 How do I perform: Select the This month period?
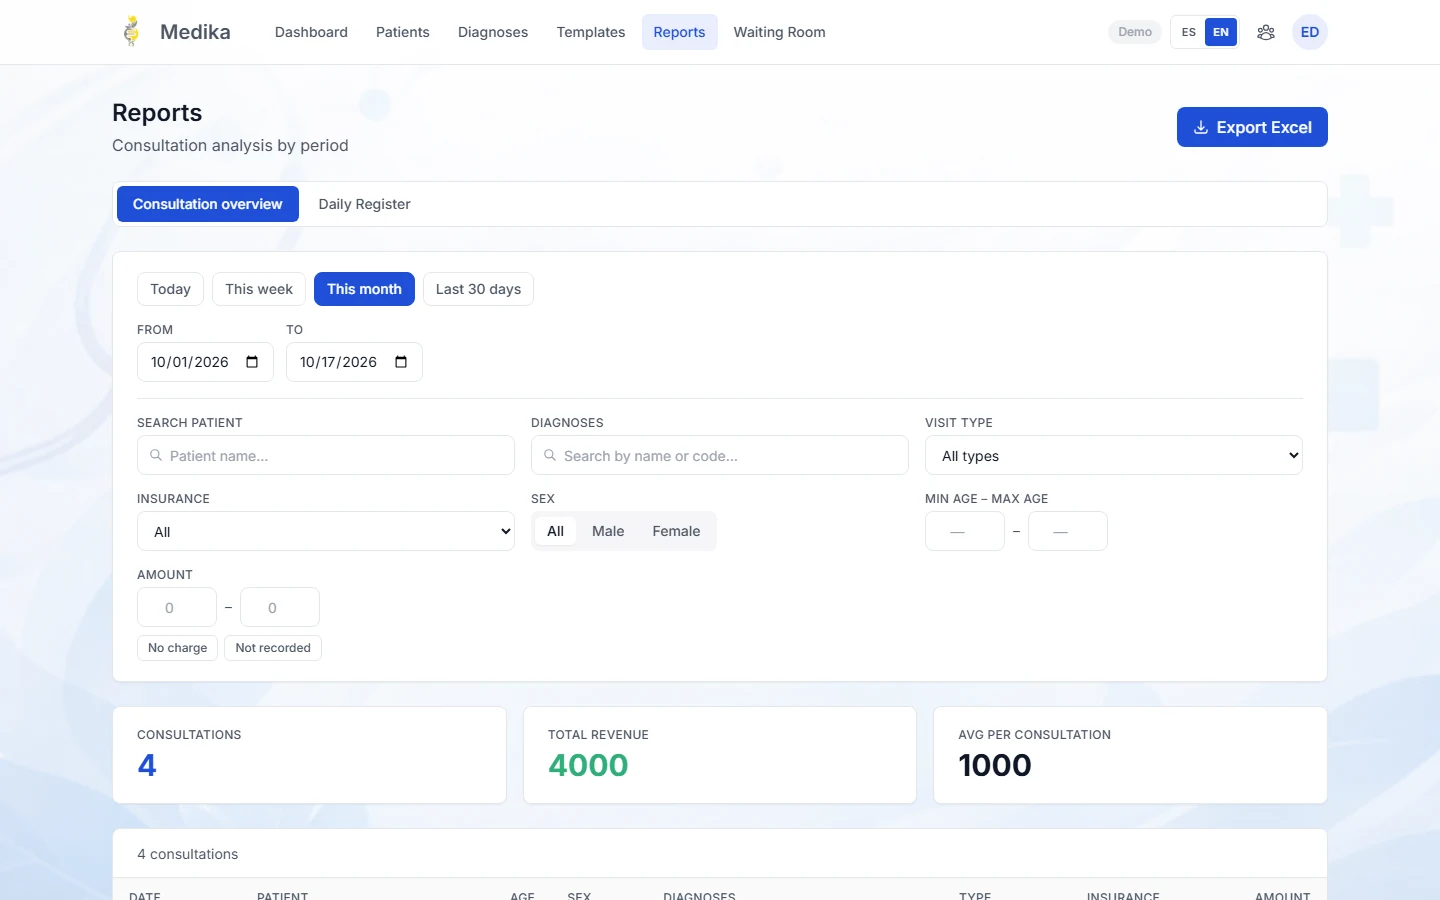[364, 289]
